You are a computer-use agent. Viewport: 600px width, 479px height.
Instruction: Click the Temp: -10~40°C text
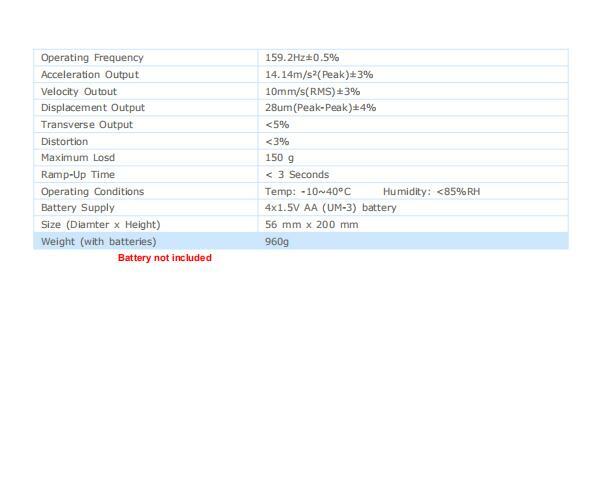pyautogui.click(x=308, y=191)
